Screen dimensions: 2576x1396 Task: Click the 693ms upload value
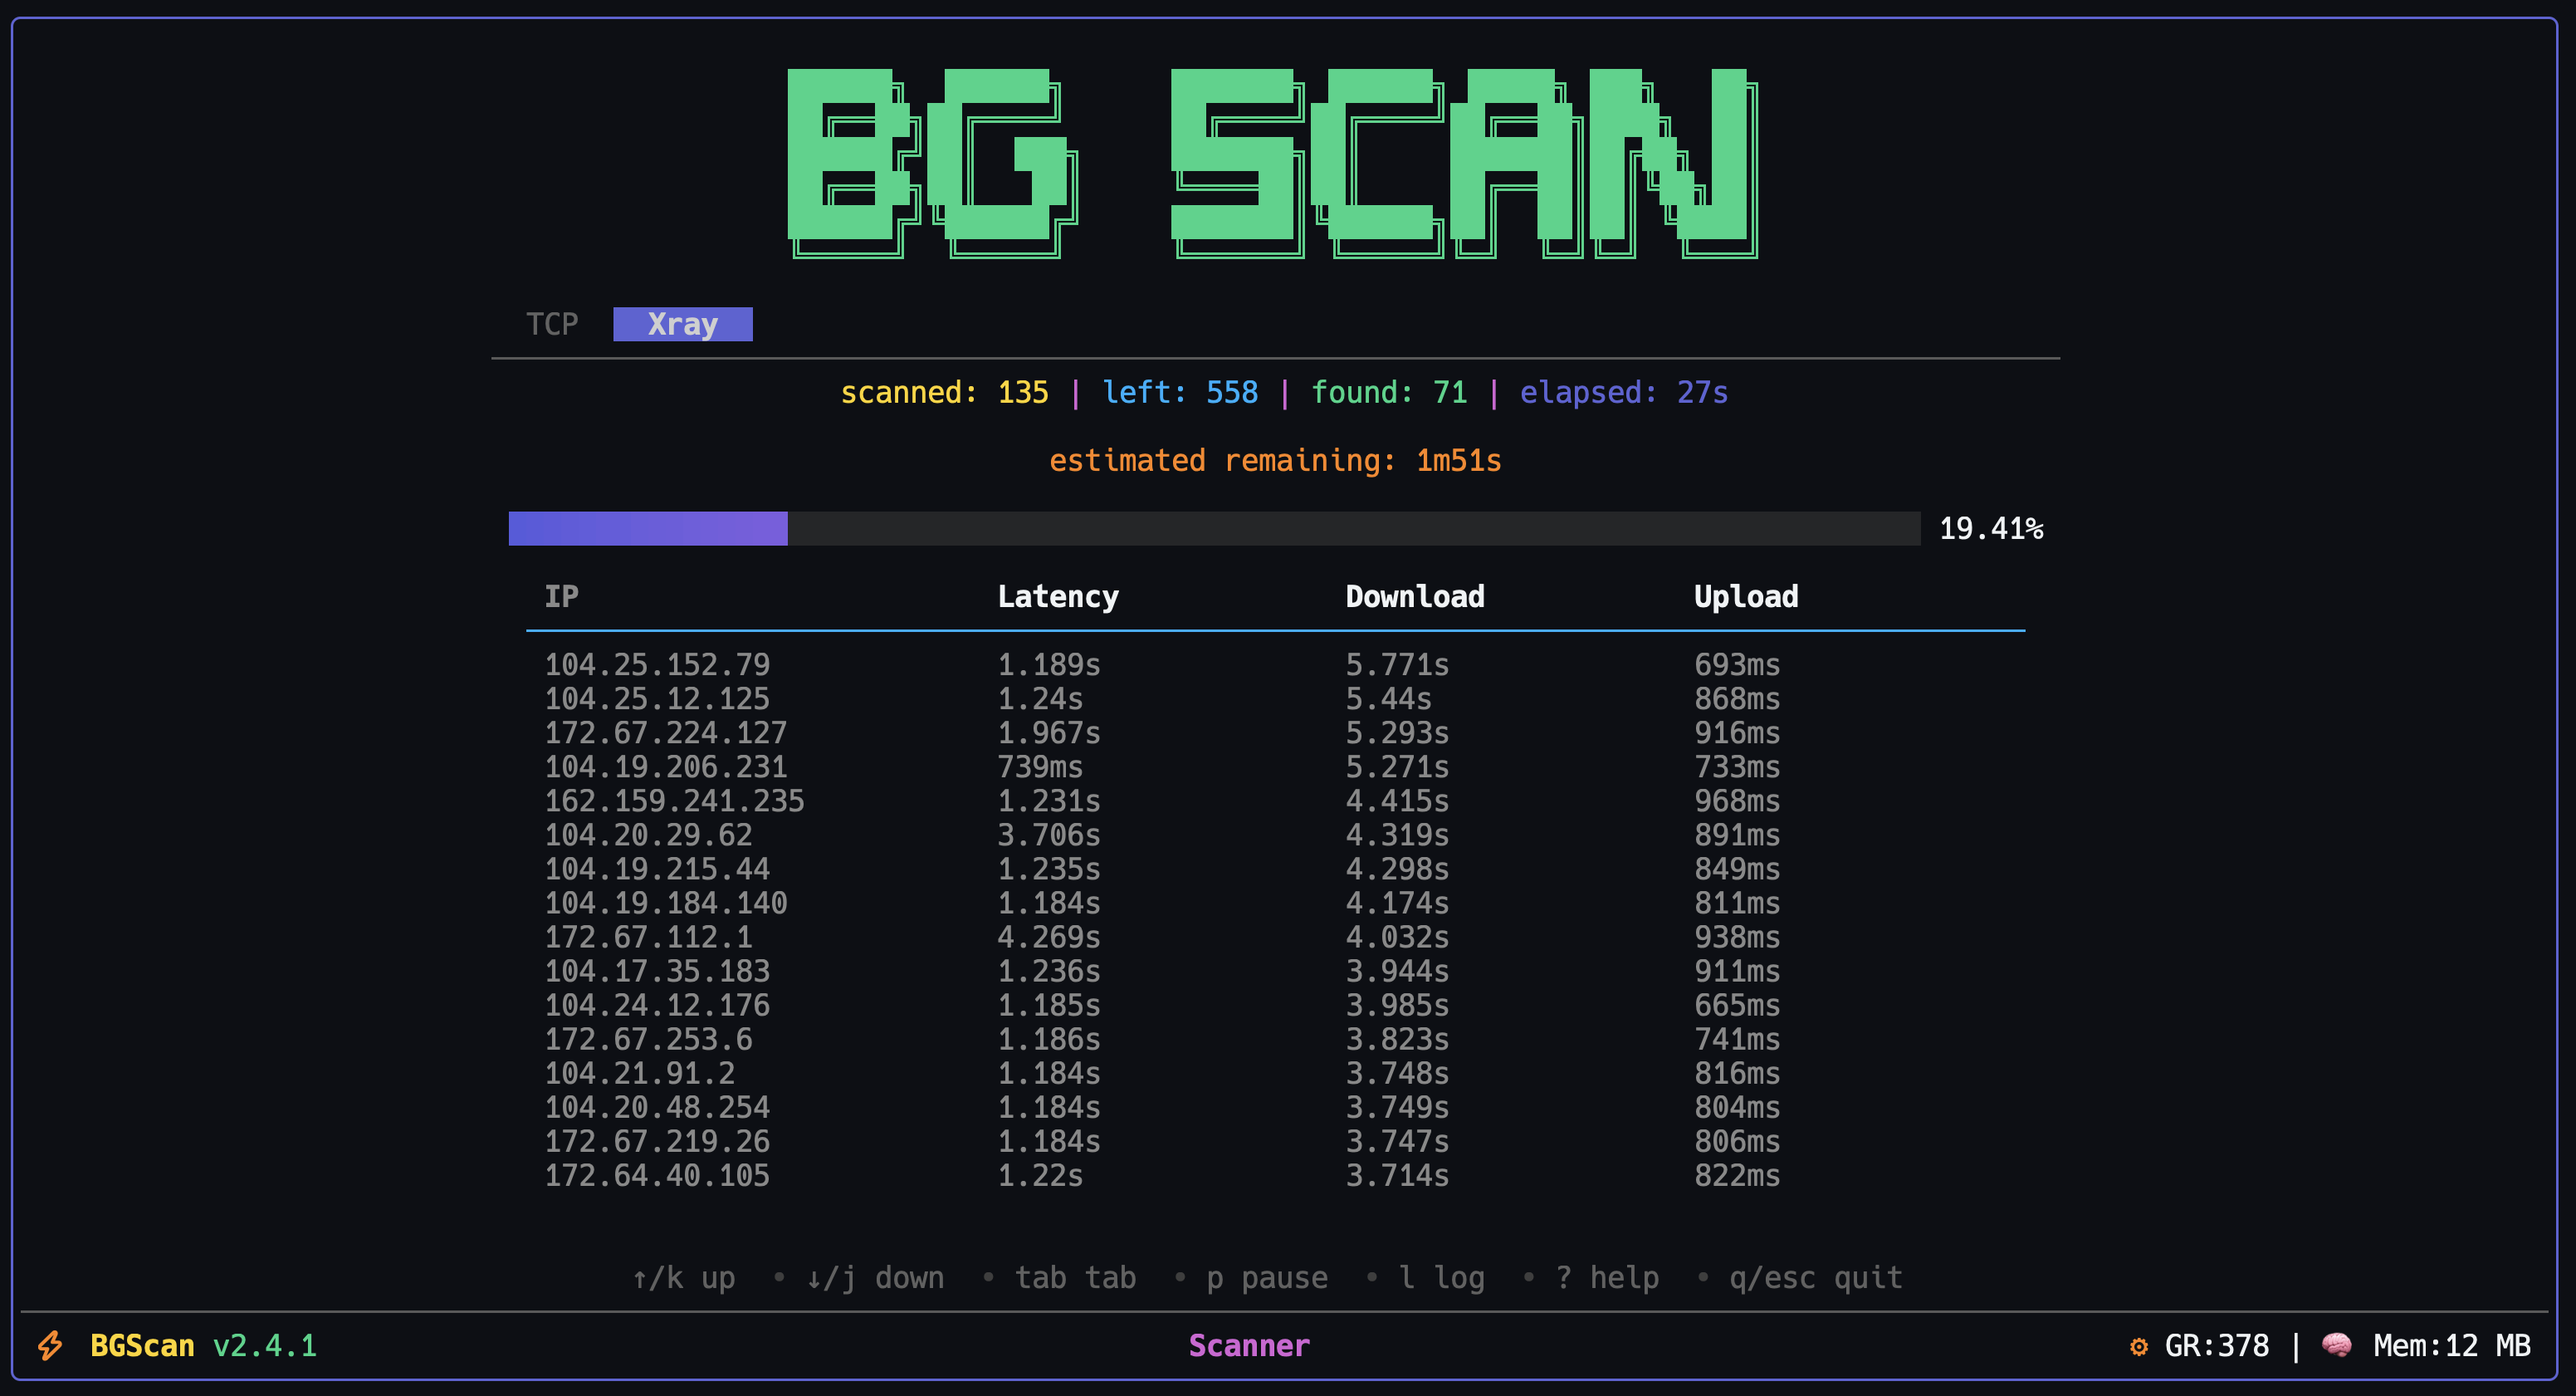coord(1737,664)
